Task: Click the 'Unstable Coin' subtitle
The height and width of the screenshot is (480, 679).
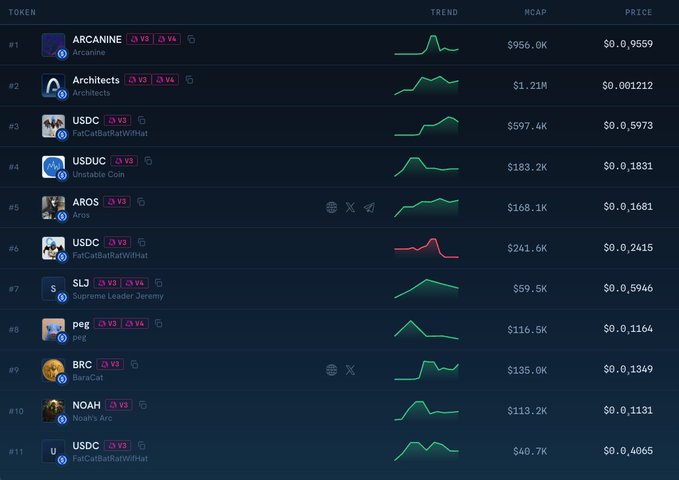Action: point(98,174)
